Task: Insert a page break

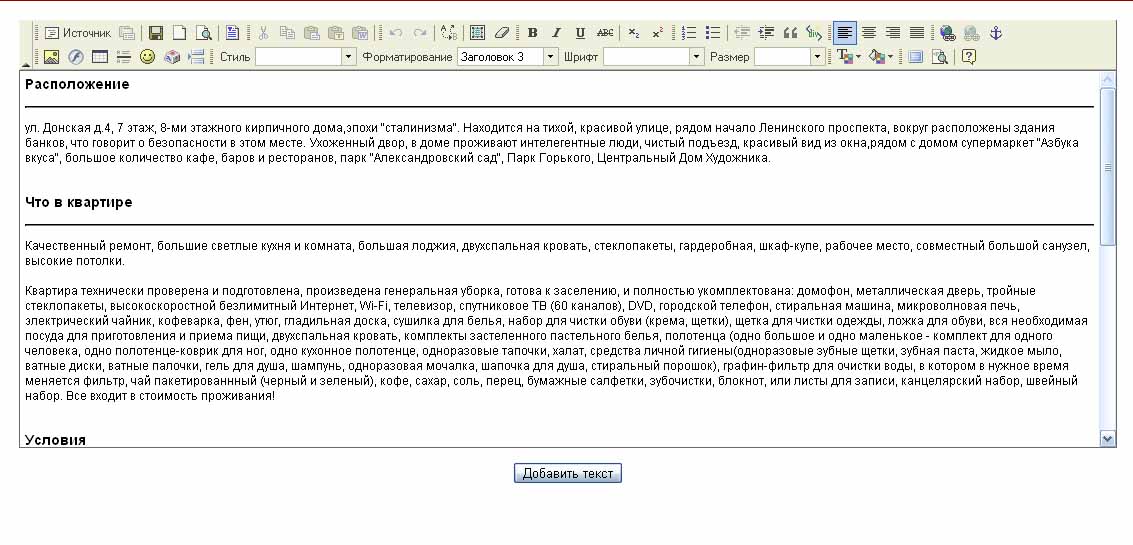Action: pos(196,57)
